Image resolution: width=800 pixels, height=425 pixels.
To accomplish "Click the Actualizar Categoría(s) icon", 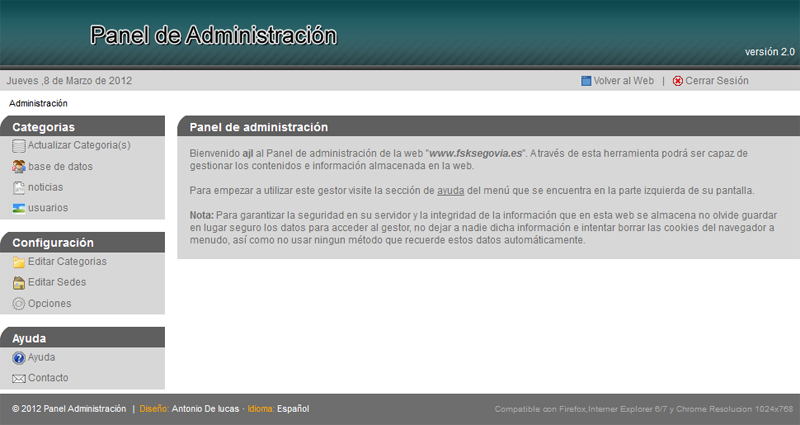I will (x=19, y=146).
